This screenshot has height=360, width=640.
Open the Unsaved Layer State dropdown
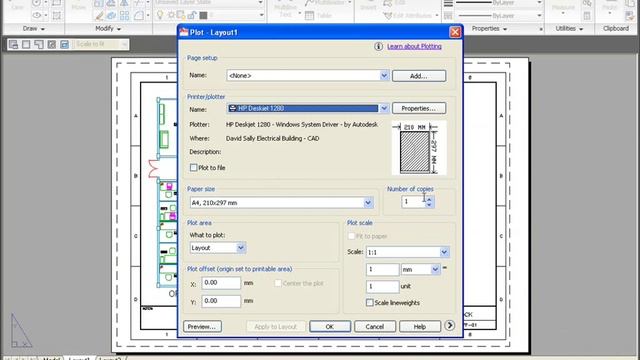[261, 2]
